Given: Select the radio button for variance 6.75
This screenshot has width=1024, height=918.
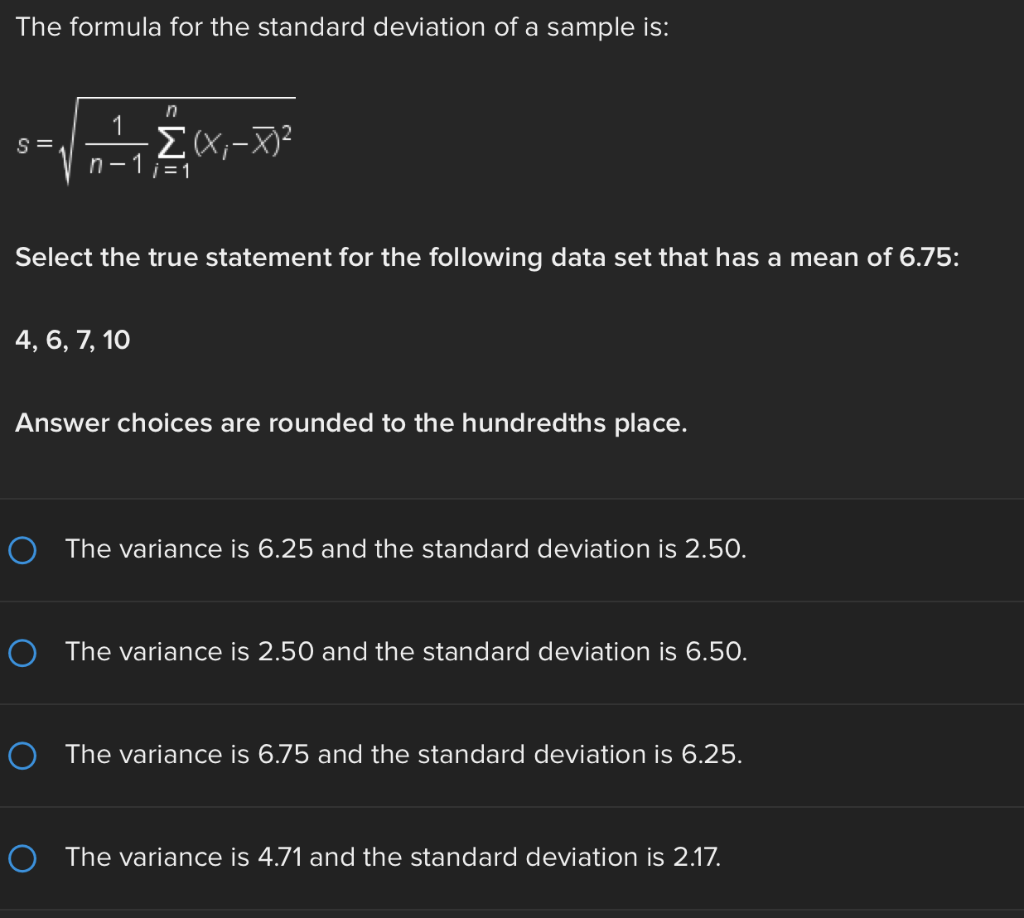Looking at the screenshot, I should (22, 755).
